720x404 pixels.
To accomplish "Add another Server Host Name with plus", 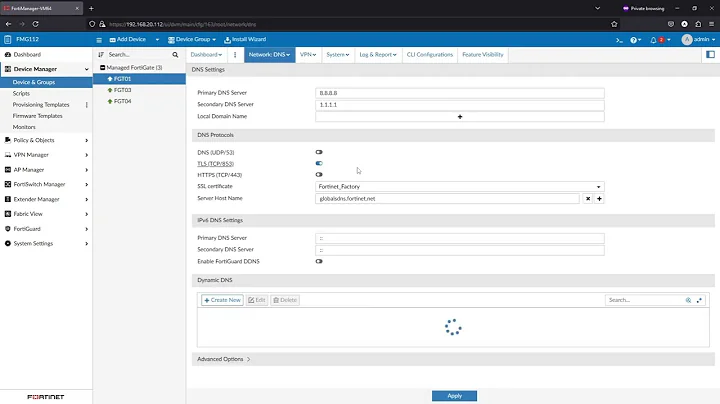I will click(x=599, y=199).
